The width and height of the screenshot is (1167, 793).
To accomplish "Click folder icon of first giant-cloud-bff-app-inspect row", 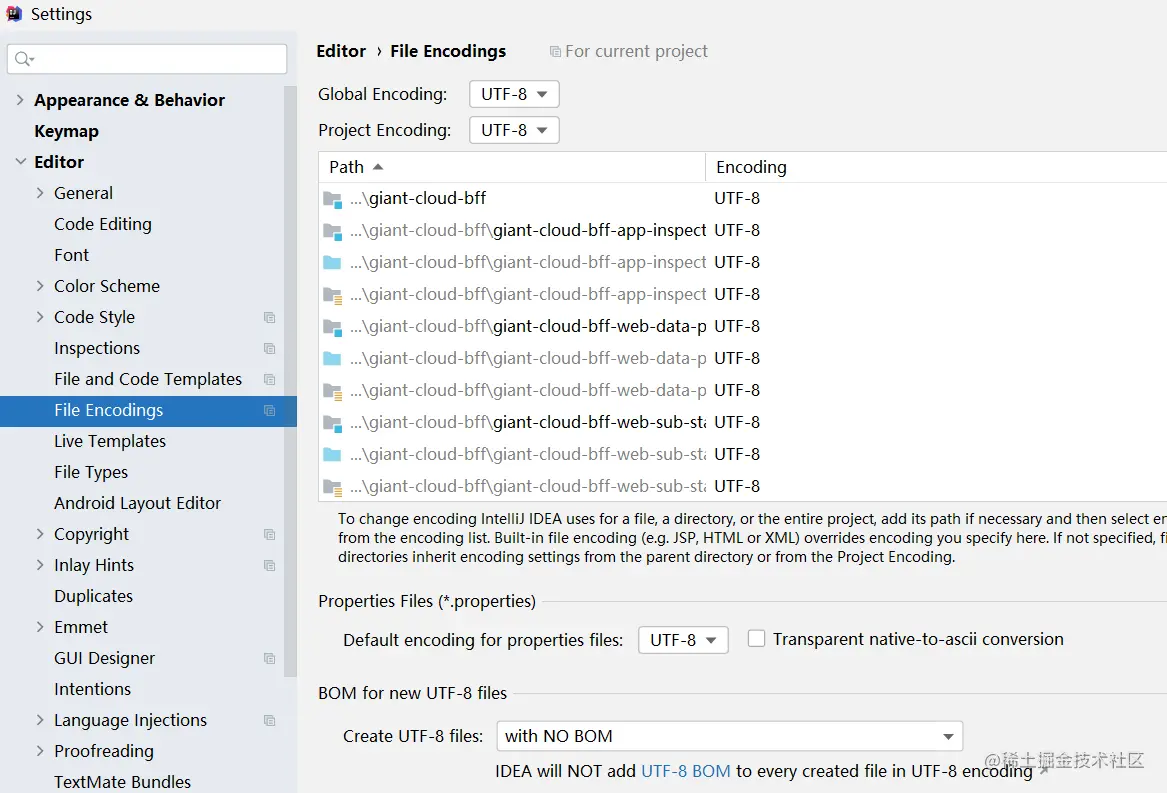I will pyautogui.click(x=333, y=231).
